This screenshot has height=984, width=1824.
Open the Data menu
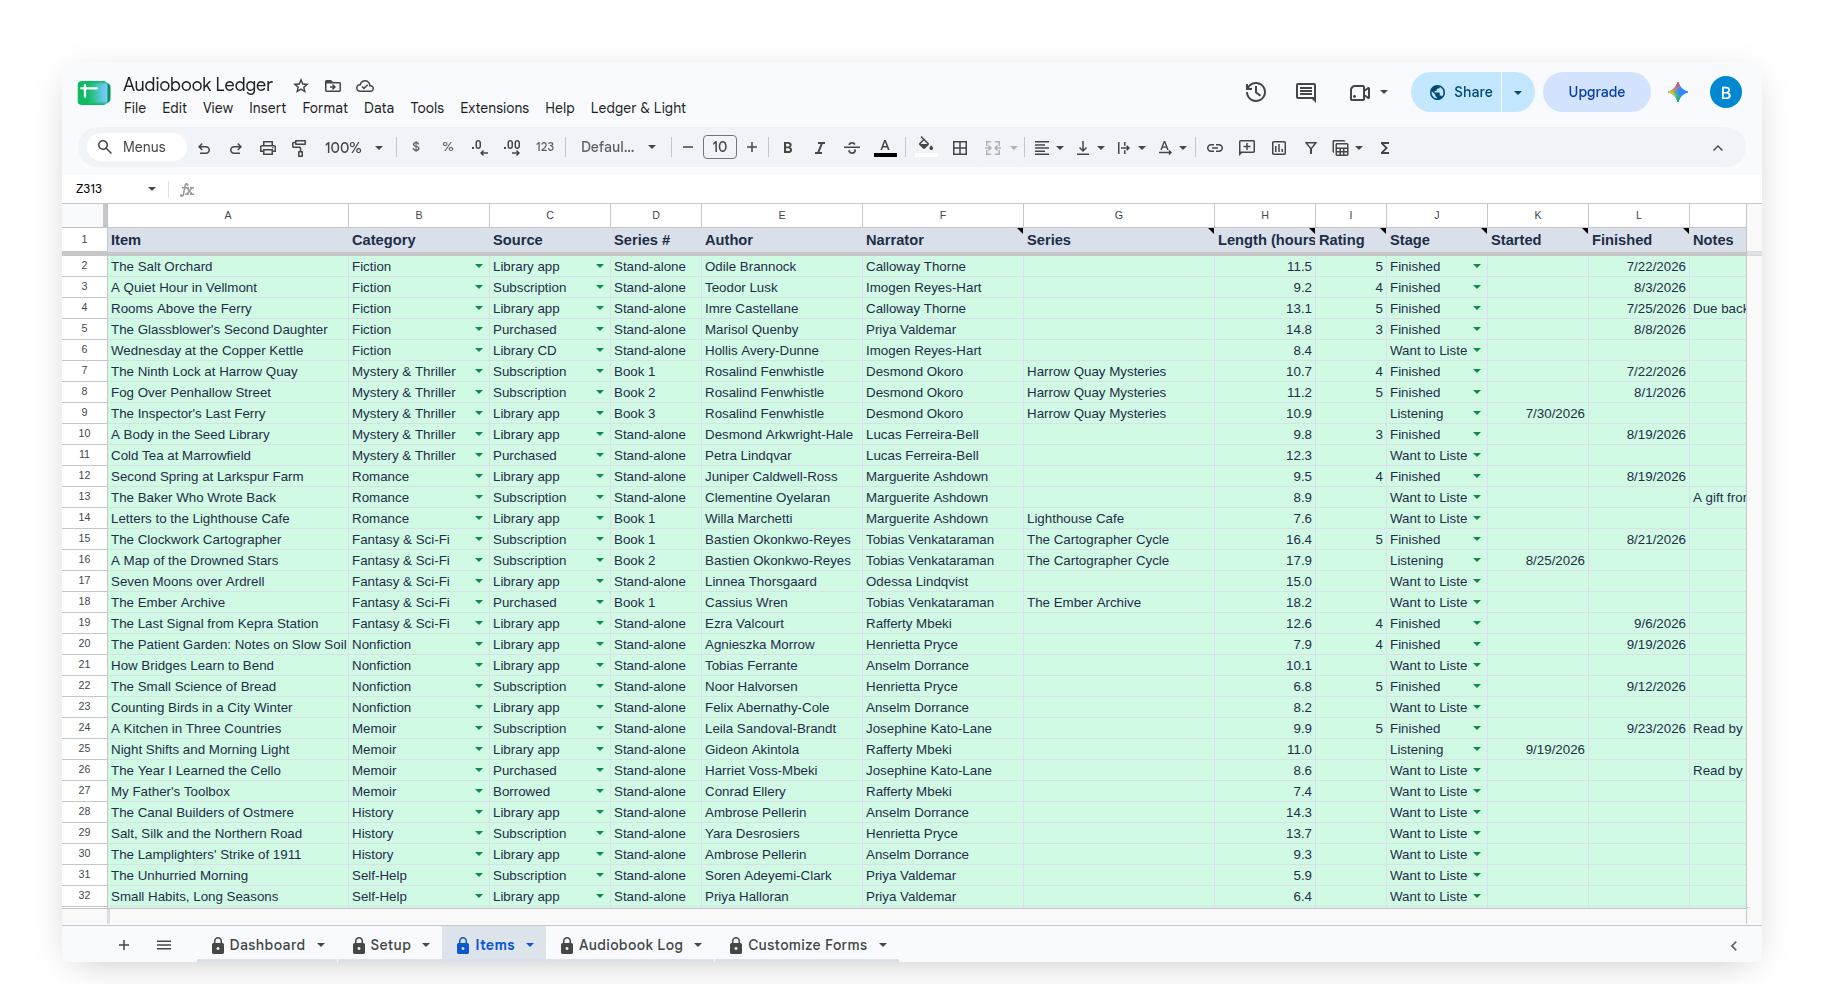[x=379, y=108]
